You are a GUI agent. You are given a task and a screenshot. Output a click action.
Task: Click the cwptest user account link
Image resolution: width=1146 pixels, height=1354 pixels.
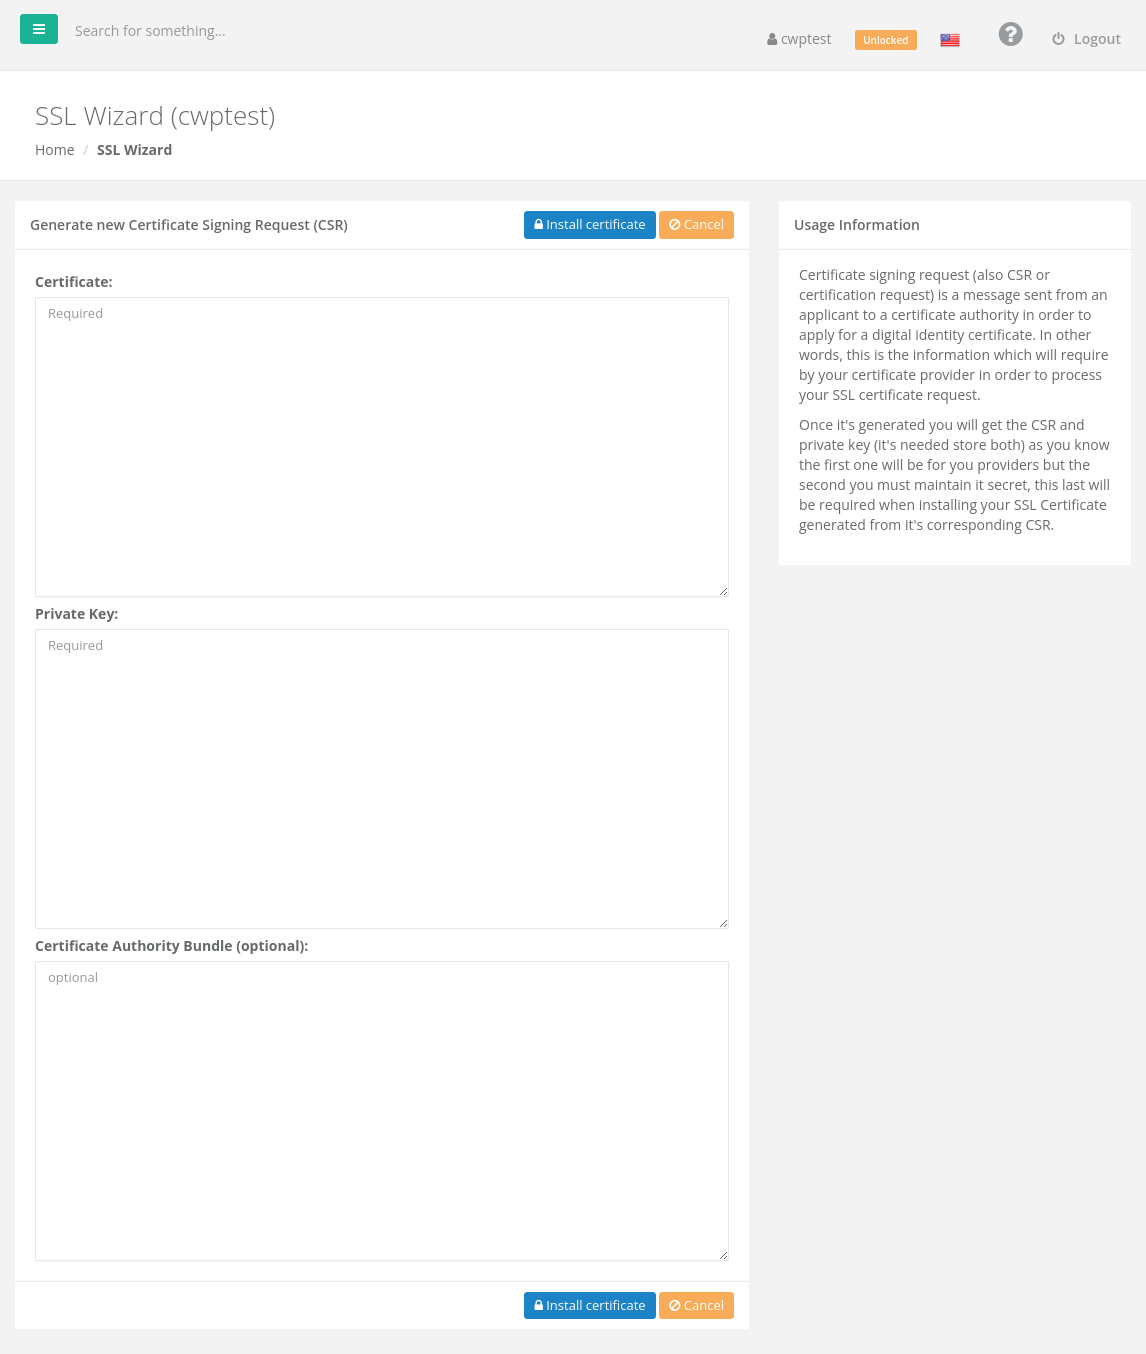pos(799,39)
